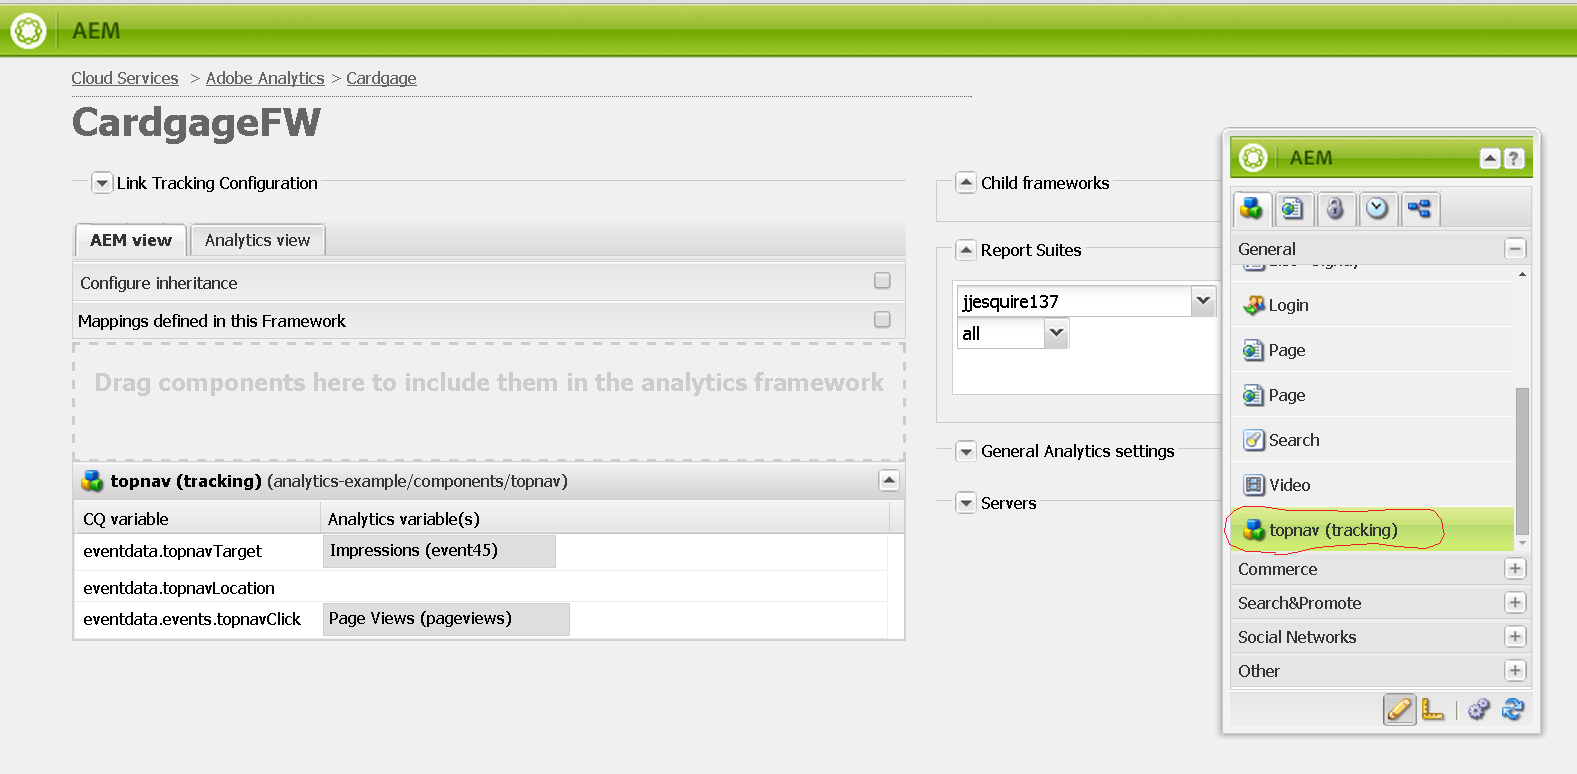1577x774 pixels.
Task: Select the AEM view tab
Action: (x=131, y=240)
